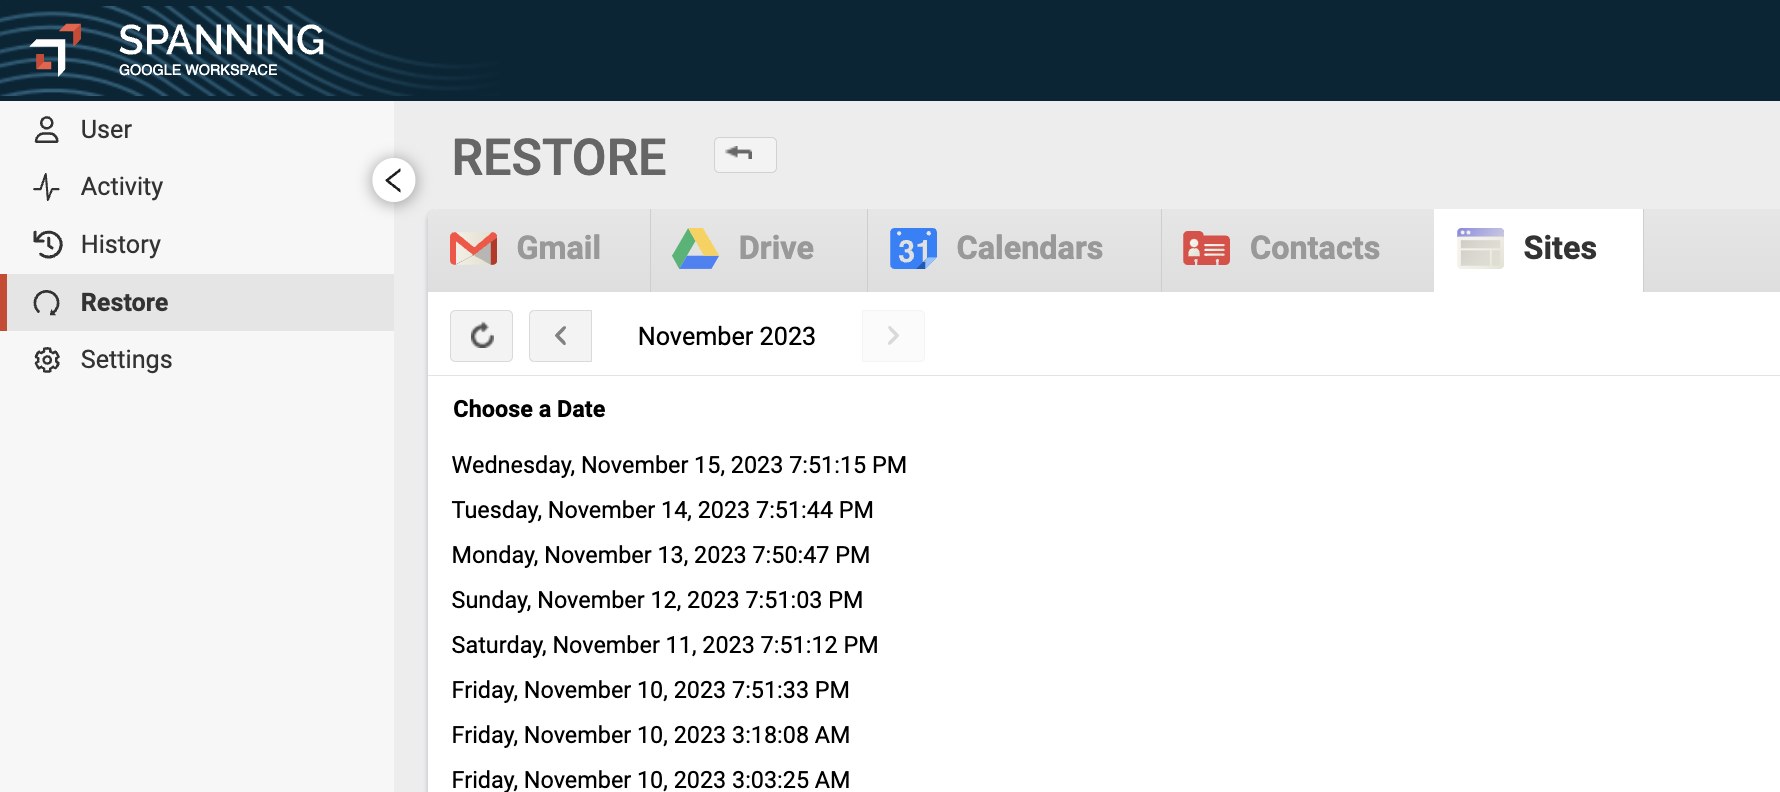Select Tuesday, November 14, 2023 7:51:44 PM
The height and width of the screenshot is (792, 1780).
pyautogui.click(x=662, y=510)
